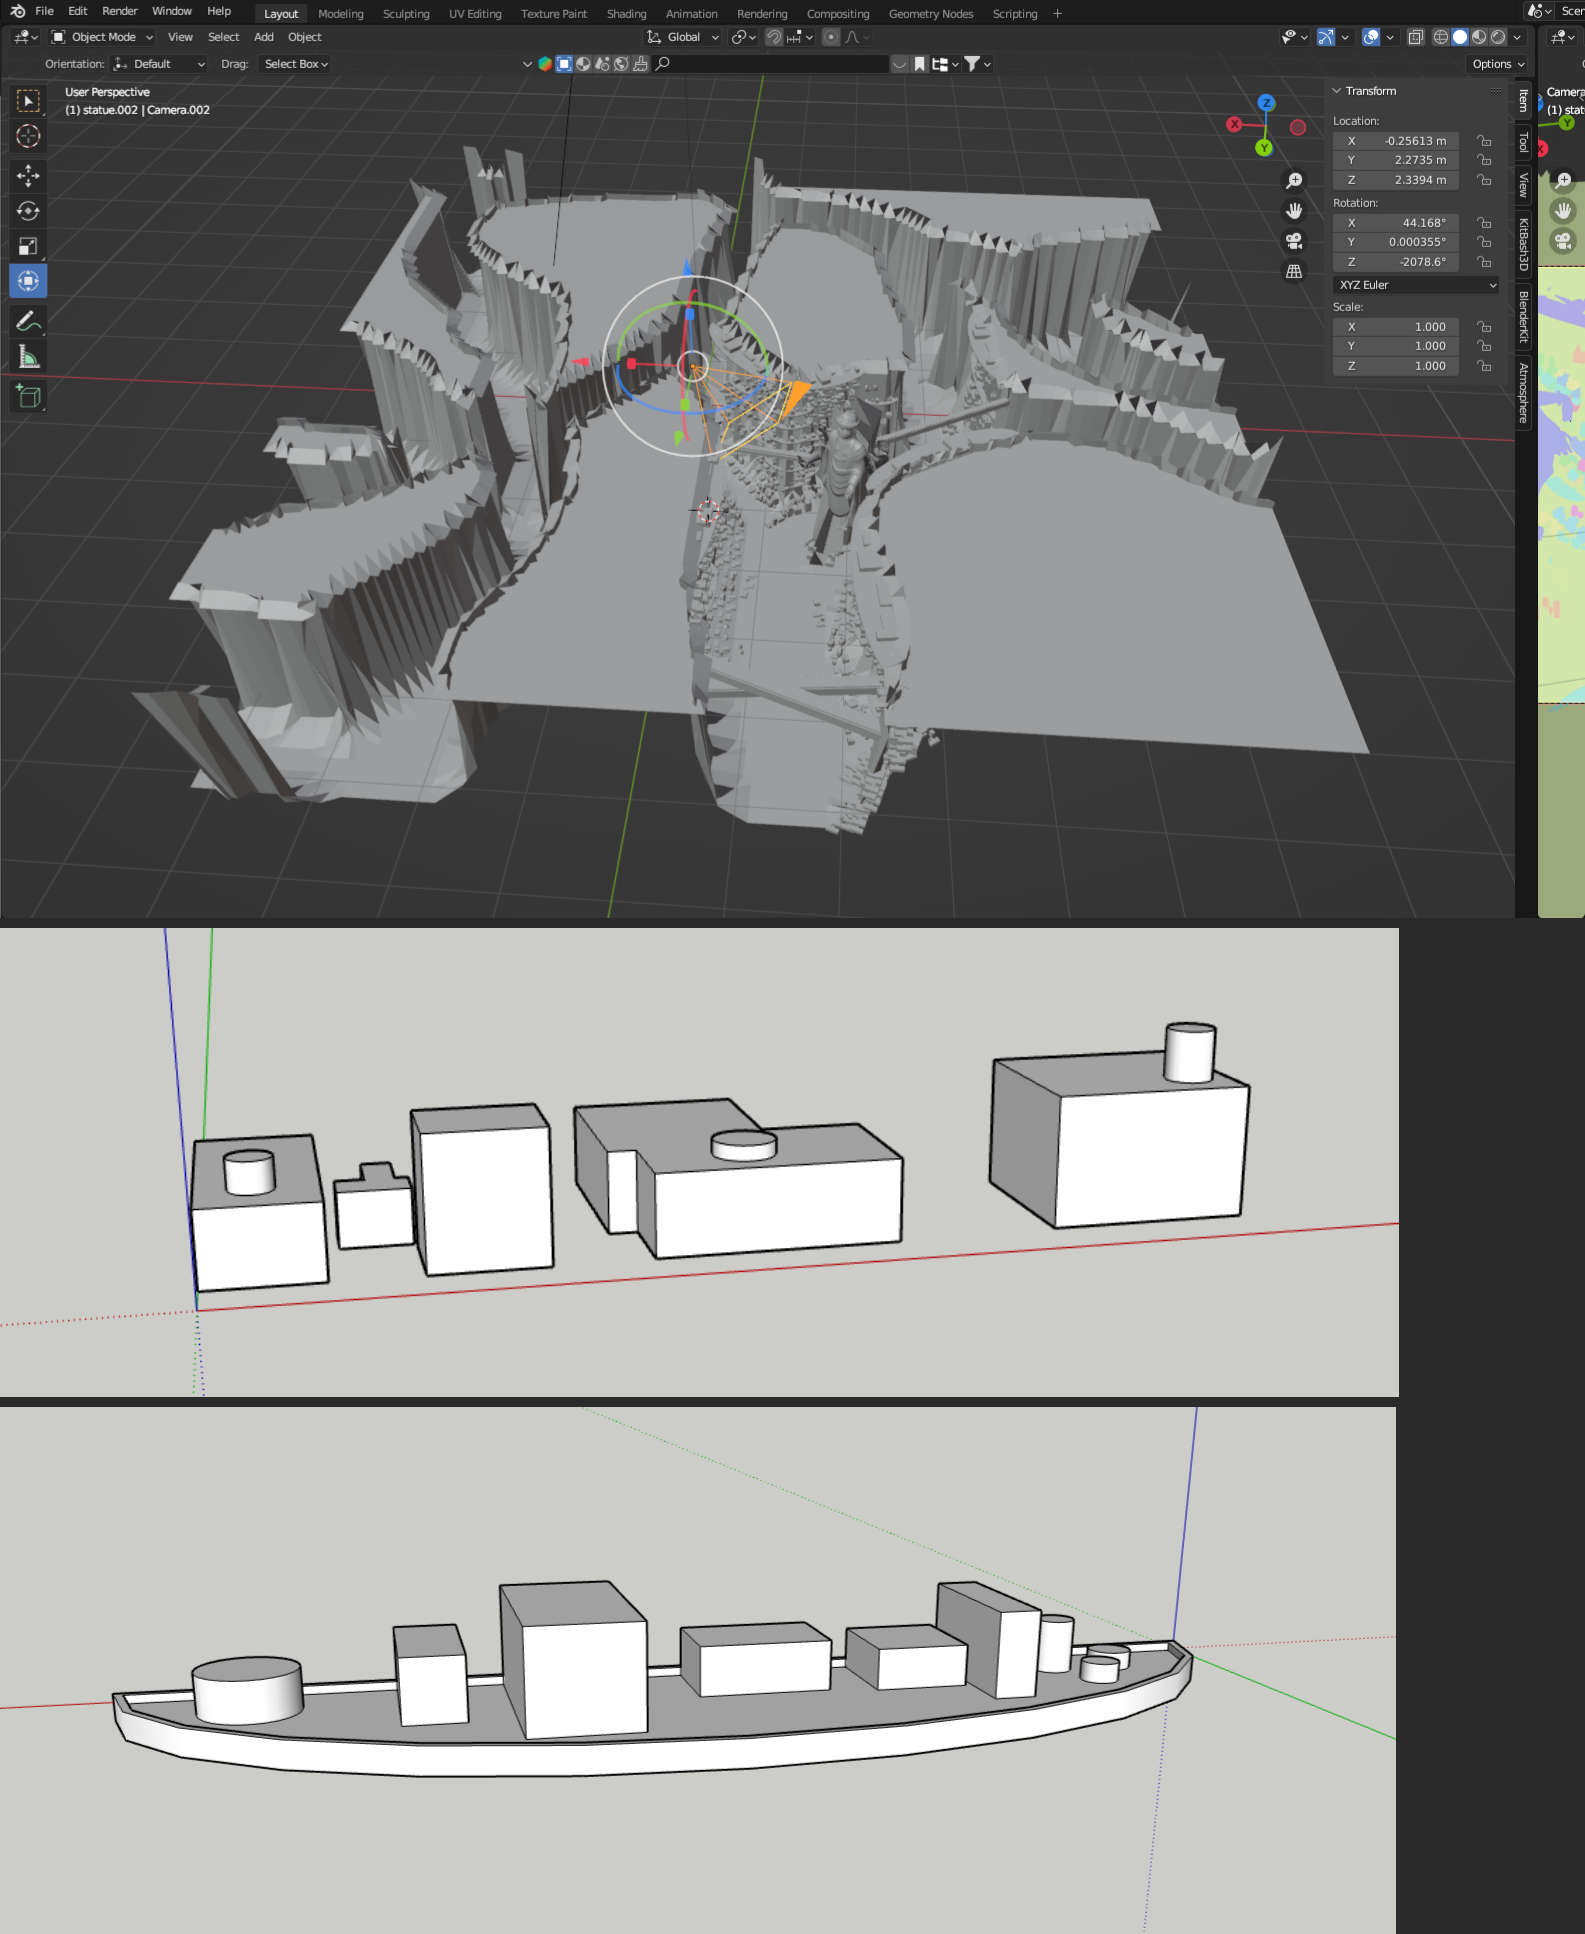
Task: Enable snapping with the magnet icon
Action: (x=774, y=37)
